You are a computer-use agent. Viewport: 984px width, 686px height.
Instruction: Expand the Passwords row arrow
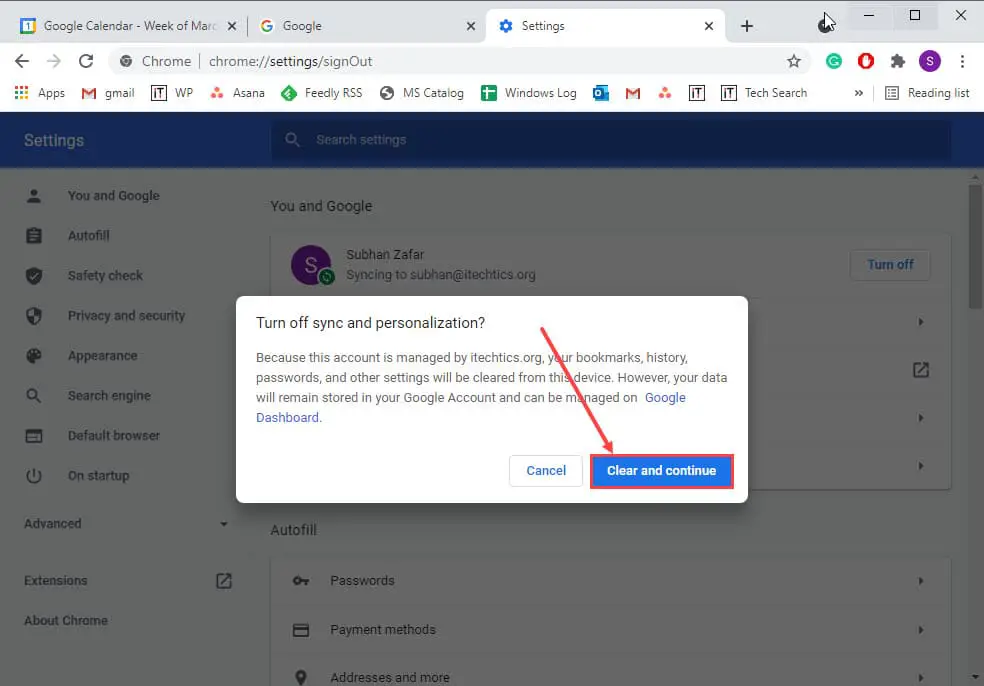(920, 580)
